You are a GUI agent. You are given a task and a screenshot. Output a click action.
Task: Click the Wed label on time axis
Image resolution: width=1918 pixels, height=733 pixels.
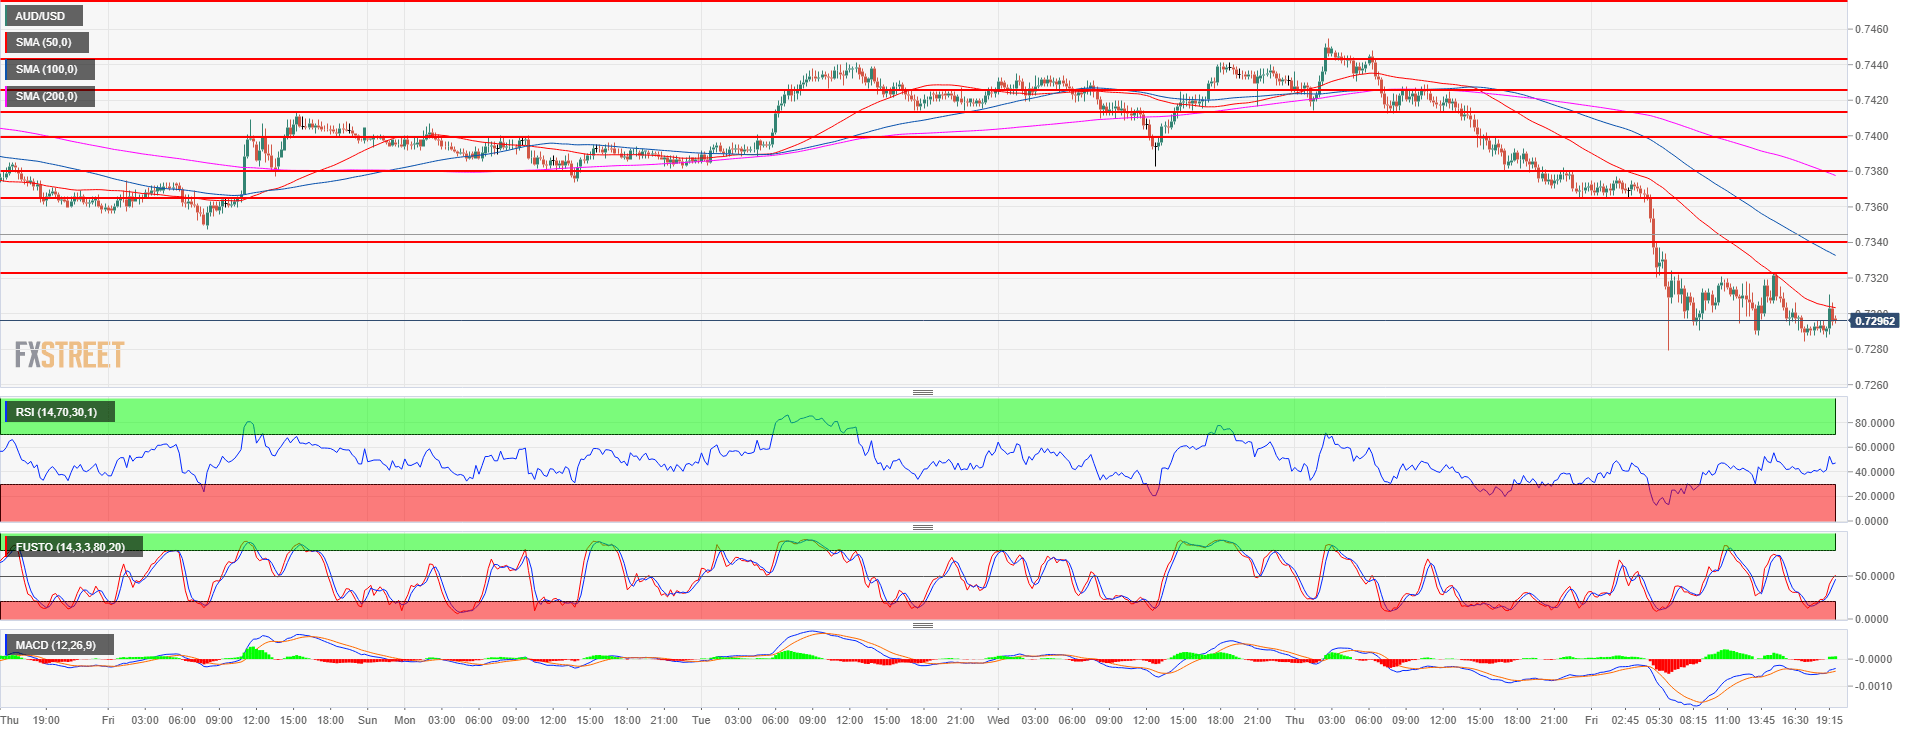(998, 720)
